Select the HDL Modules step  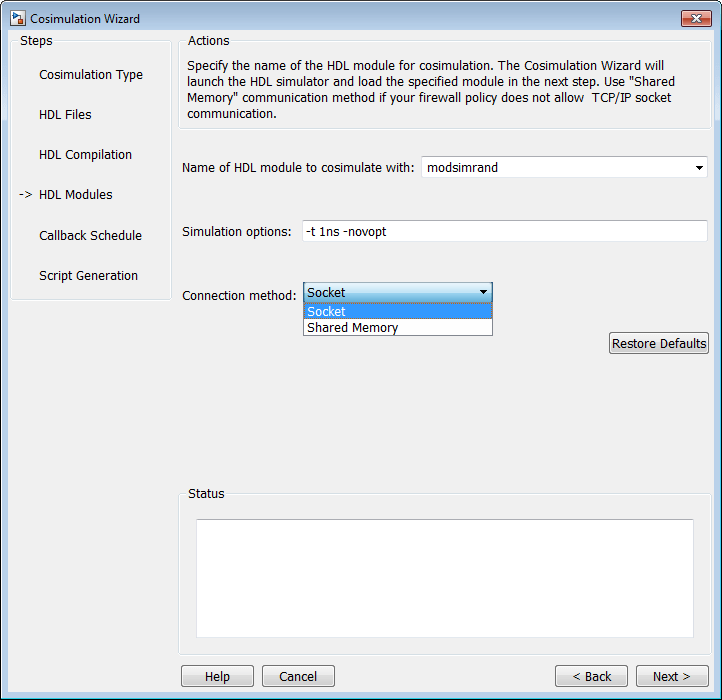click(75, 195)
